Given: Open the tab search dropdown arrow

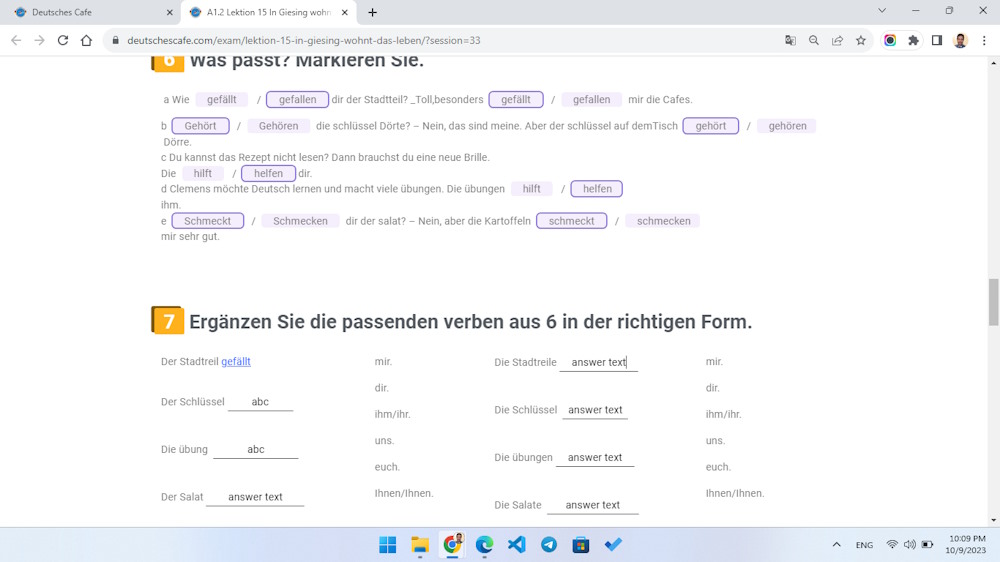Looking at the screenshot, I should click(x=882, y=10).
